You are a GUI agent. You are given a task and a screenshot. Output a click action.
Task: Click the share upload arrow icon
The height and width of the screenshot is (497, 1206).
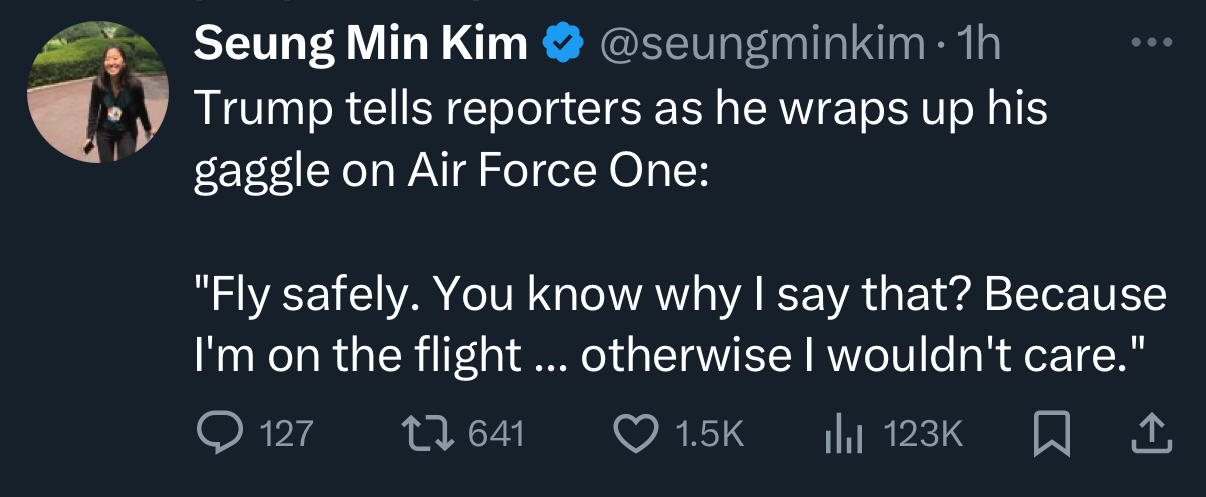(1152, 433)
